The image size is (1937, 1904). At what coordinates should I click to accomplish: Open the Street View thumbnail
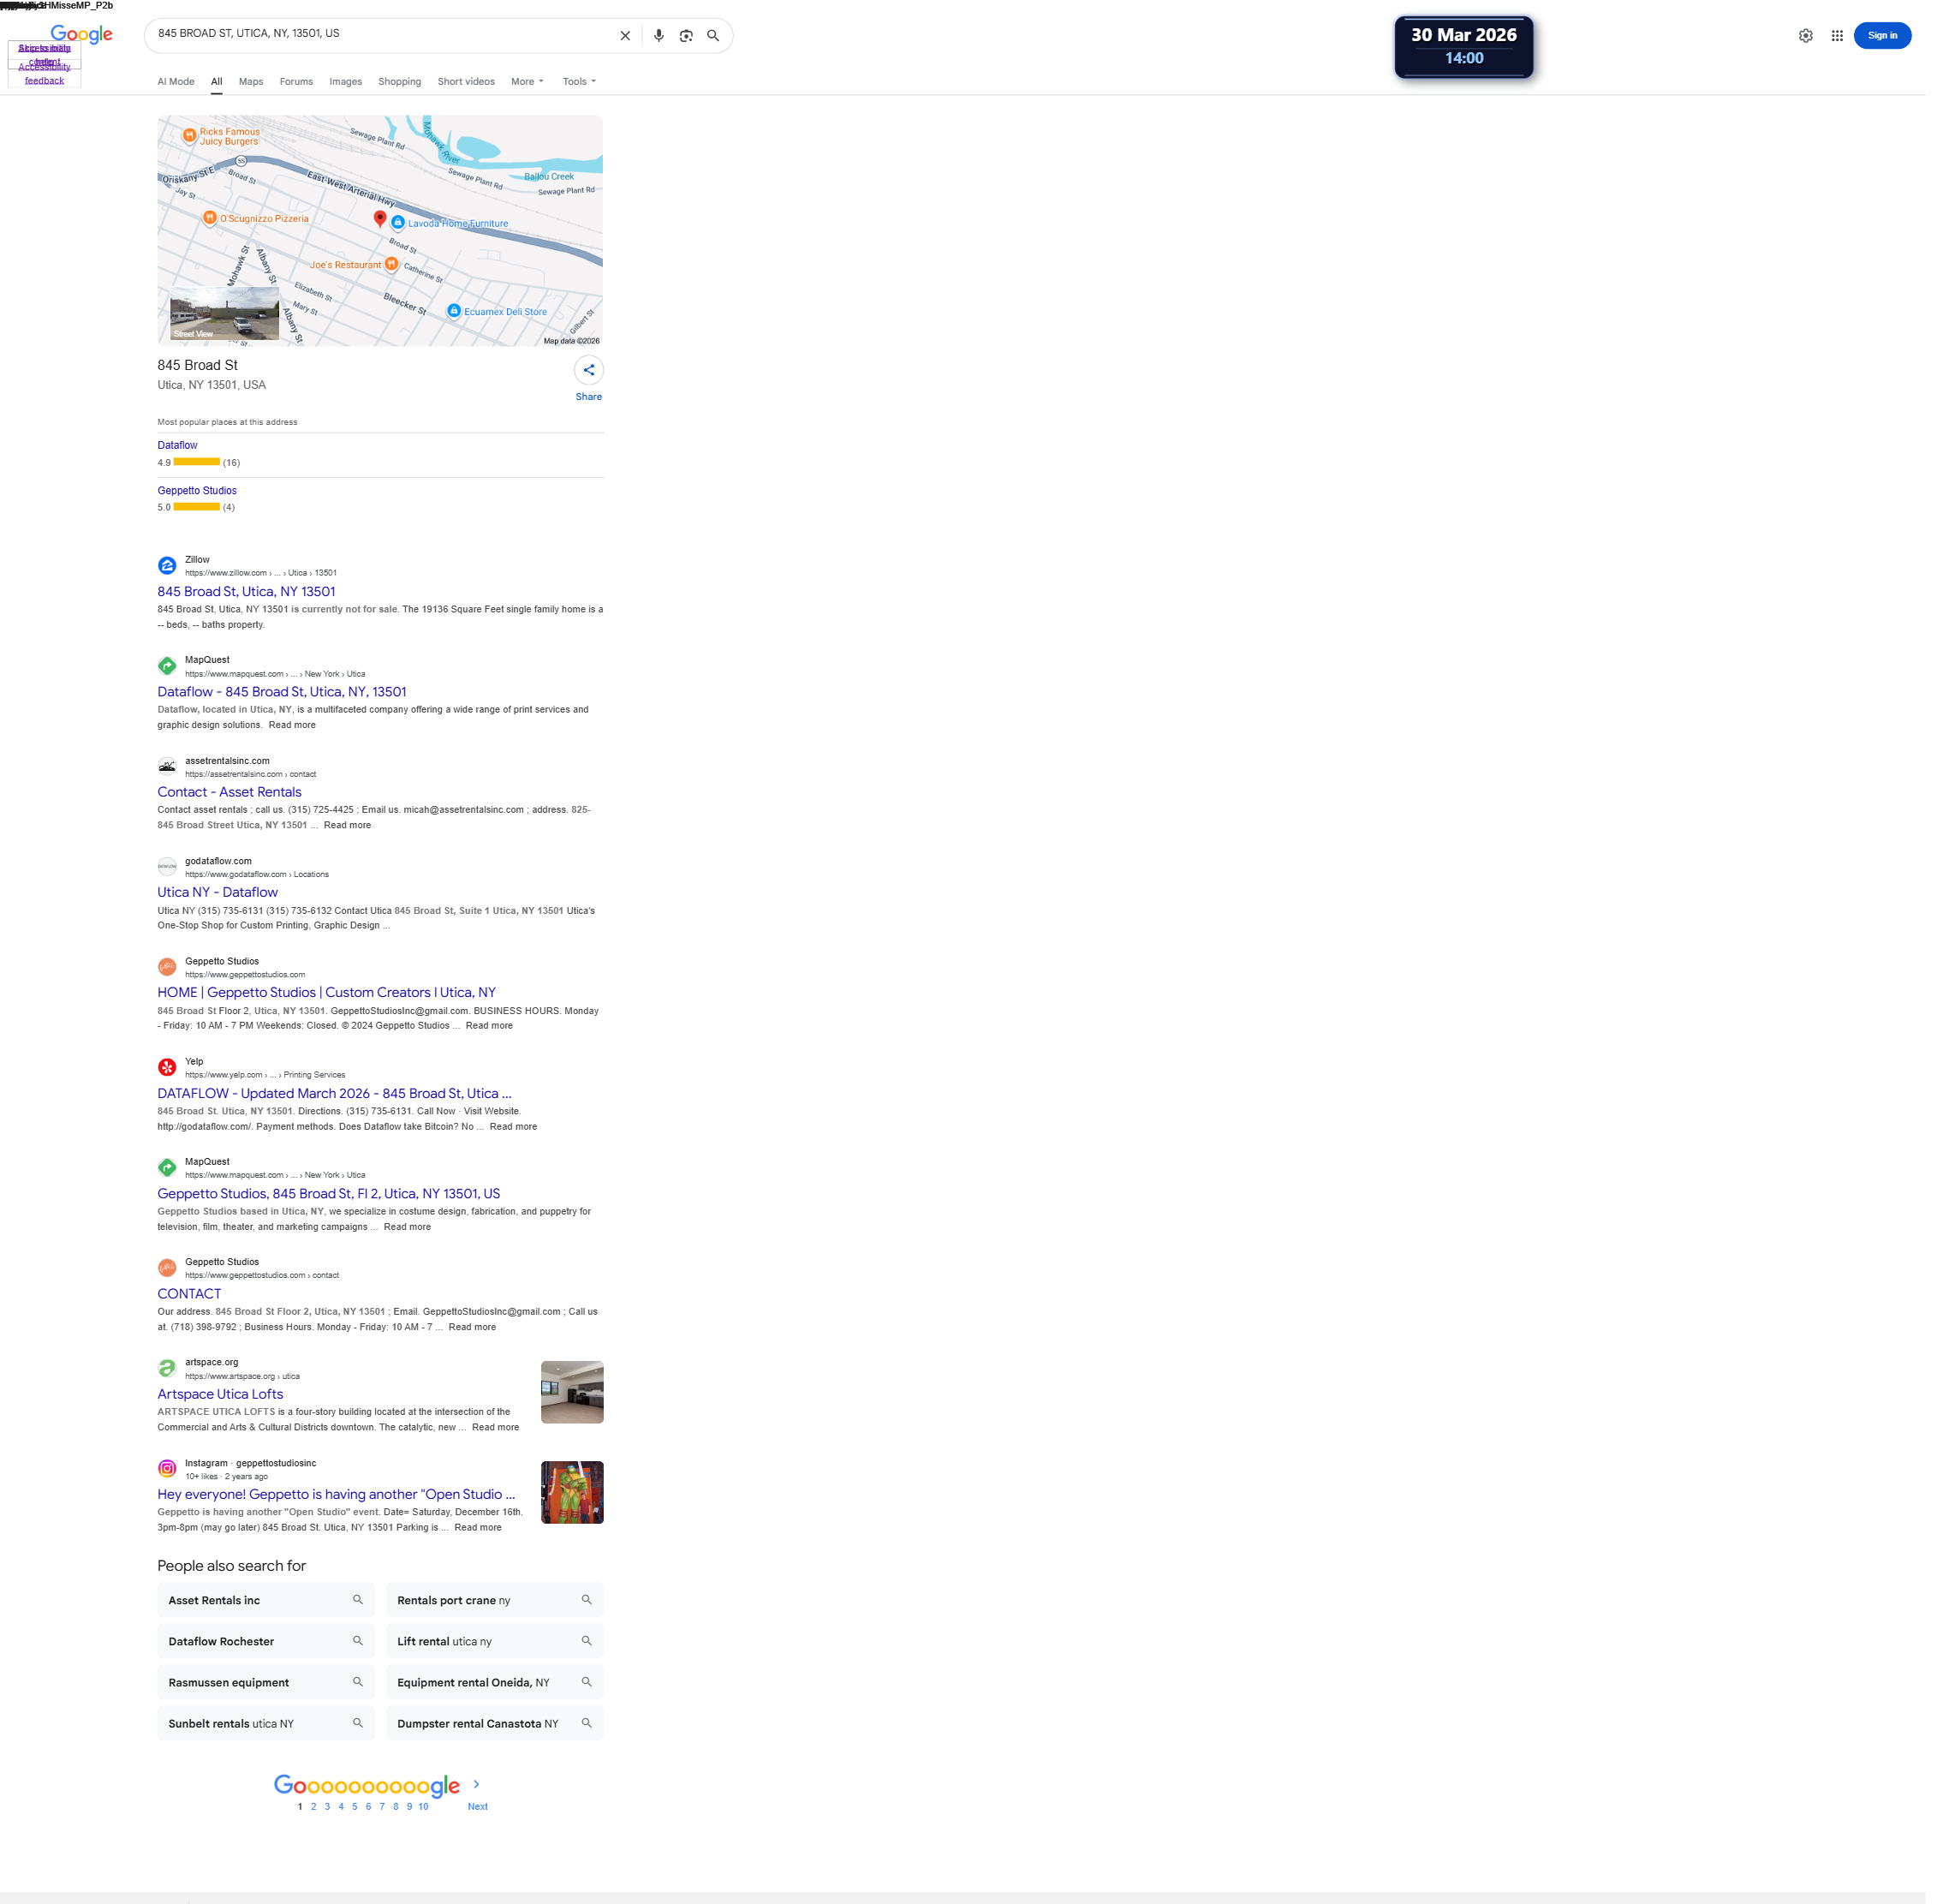[x=224, y=314]
